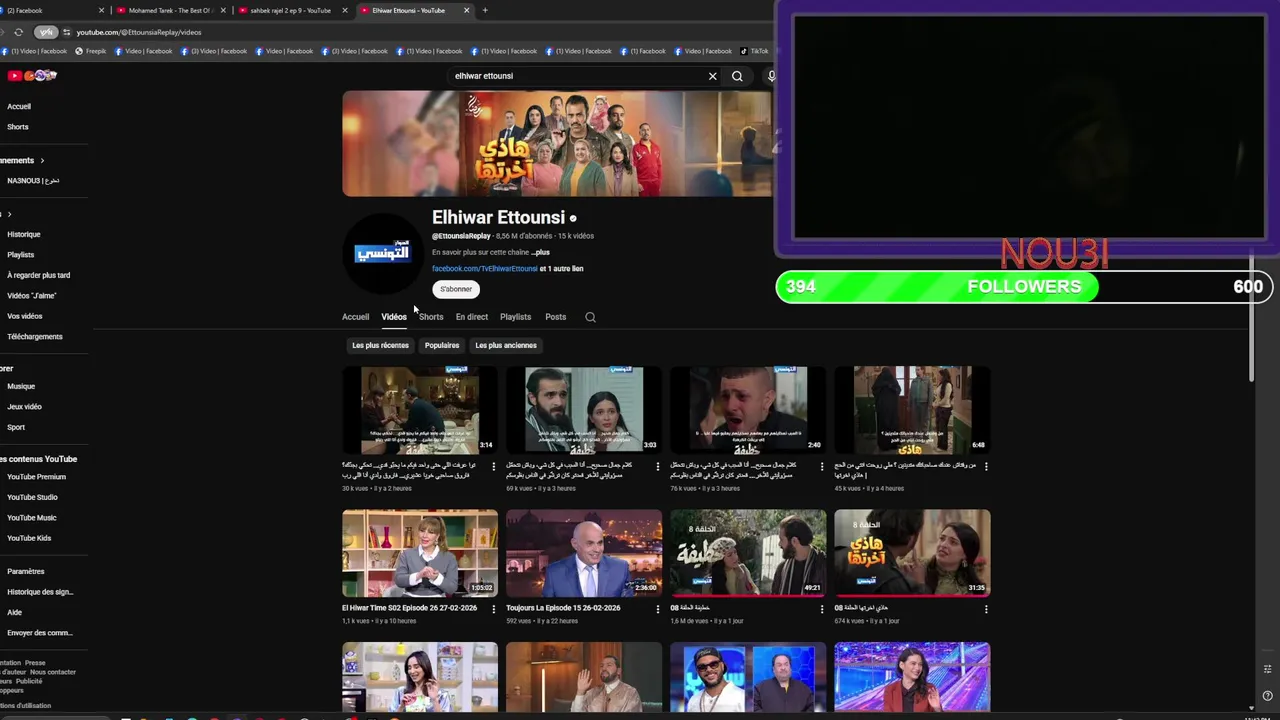Open the channel's Playlists tab
The image size is (1280, 720).
[516, 317]
